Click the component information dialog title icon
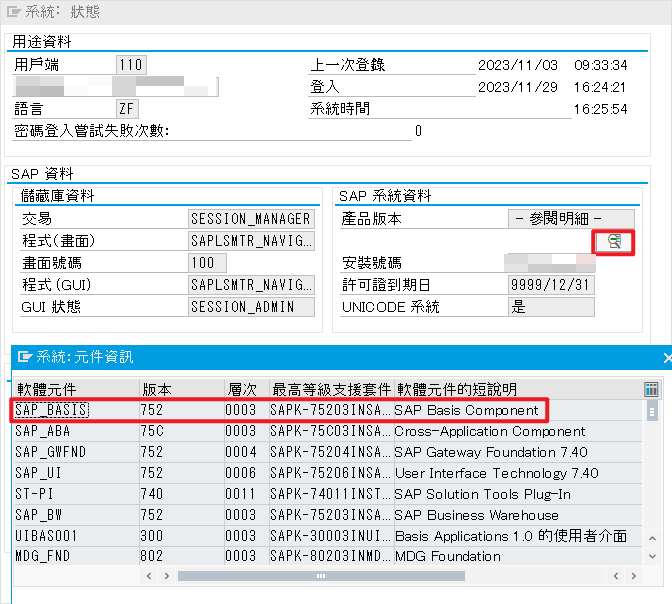The width and height of the screenshot is (672, 604). point(24,356)
